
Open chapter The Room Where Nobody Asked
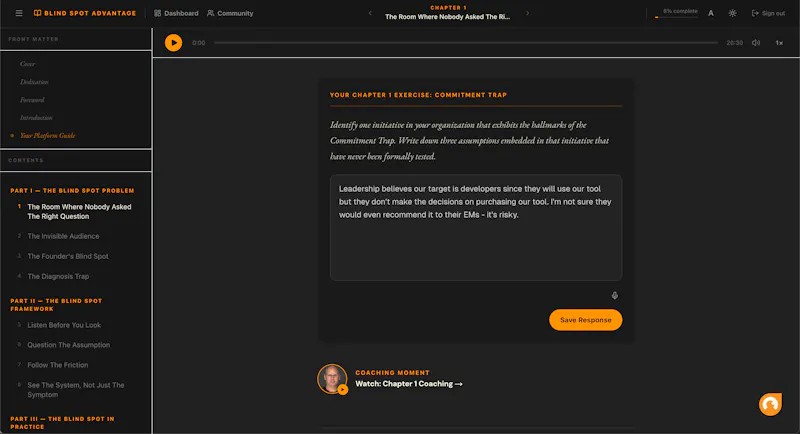click(79, 212)
